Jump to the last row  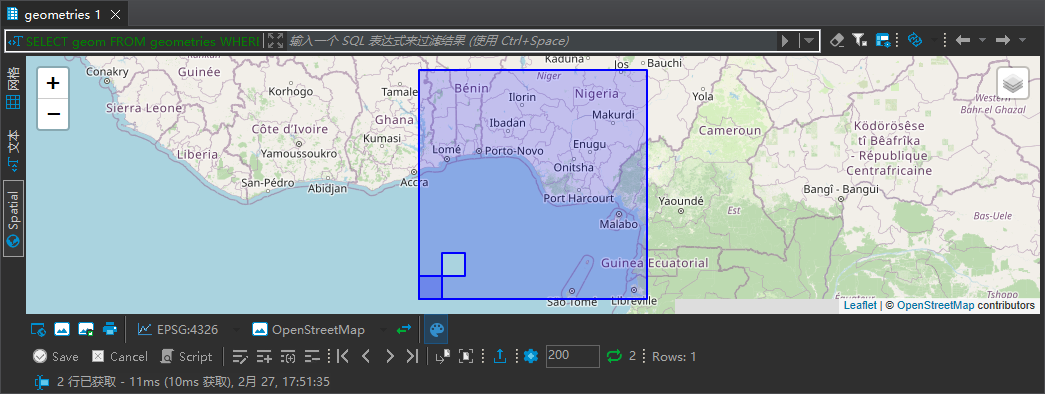(x=413, y=357)
